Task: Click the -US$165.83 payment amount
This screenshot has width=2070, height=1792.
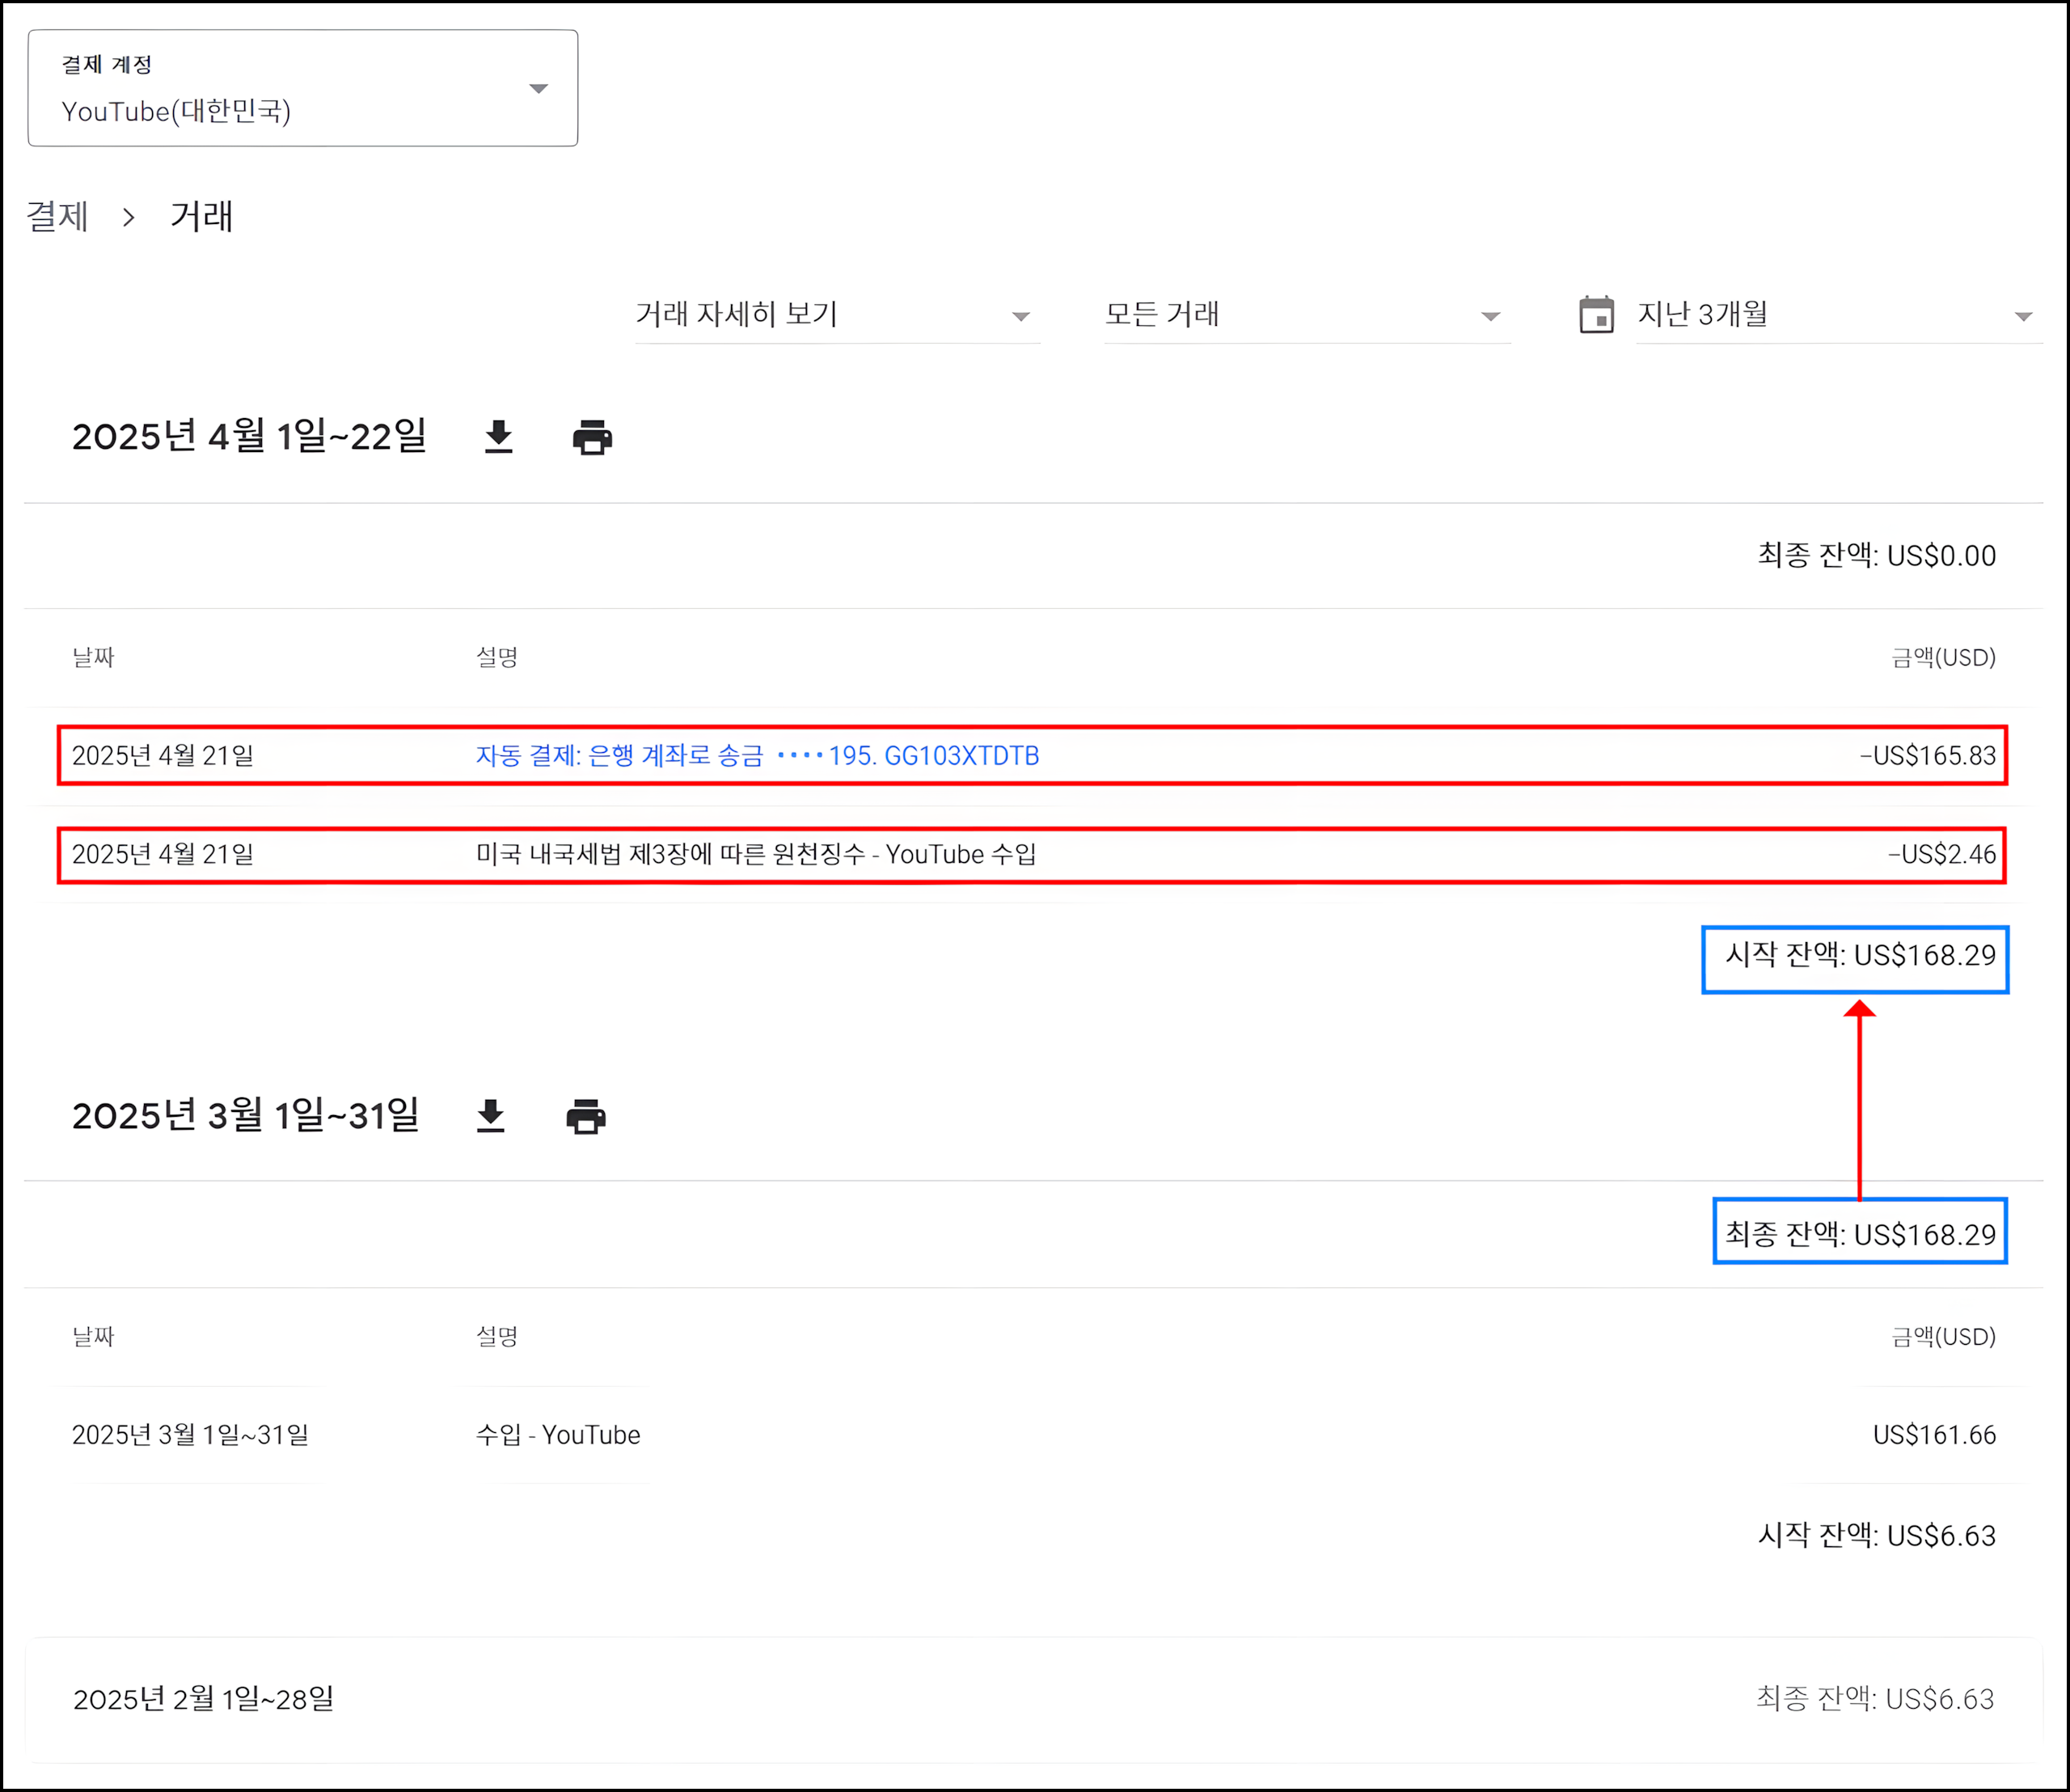Action: (x=1927, y=756)
